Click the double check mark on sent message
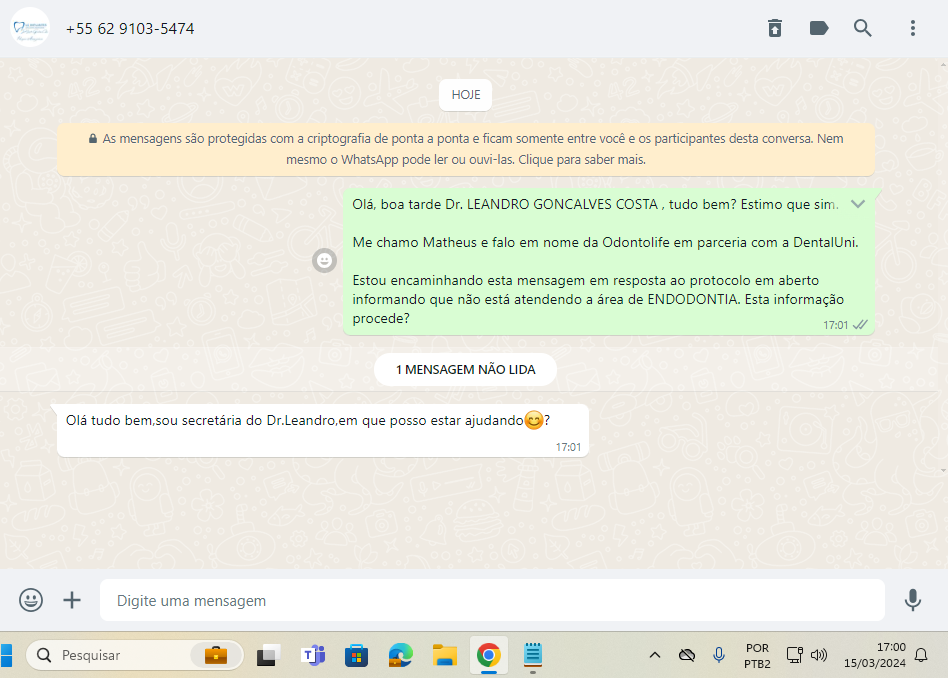This screenshot has width=948, height=678. [860, 325]
